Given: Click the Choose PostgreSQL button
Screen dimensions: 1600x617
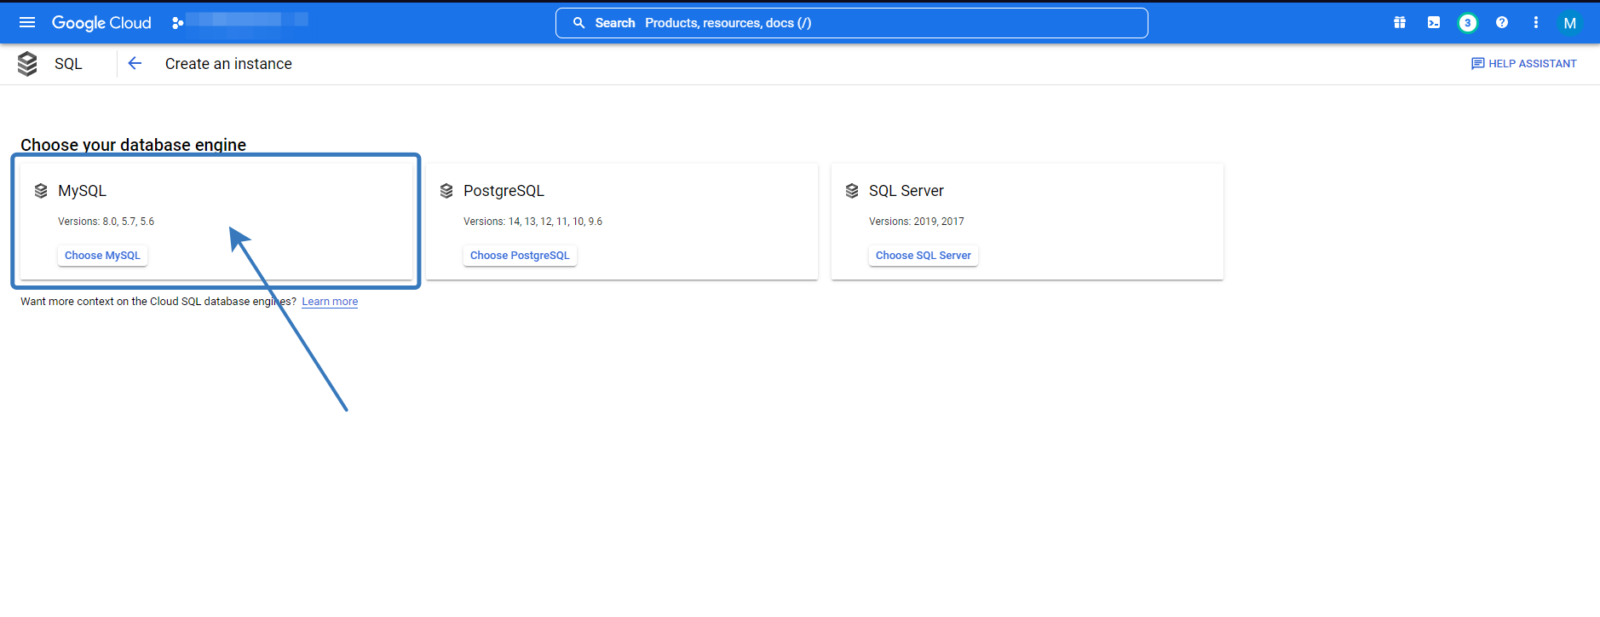Looking at the screenshot, I should point(519,255).
